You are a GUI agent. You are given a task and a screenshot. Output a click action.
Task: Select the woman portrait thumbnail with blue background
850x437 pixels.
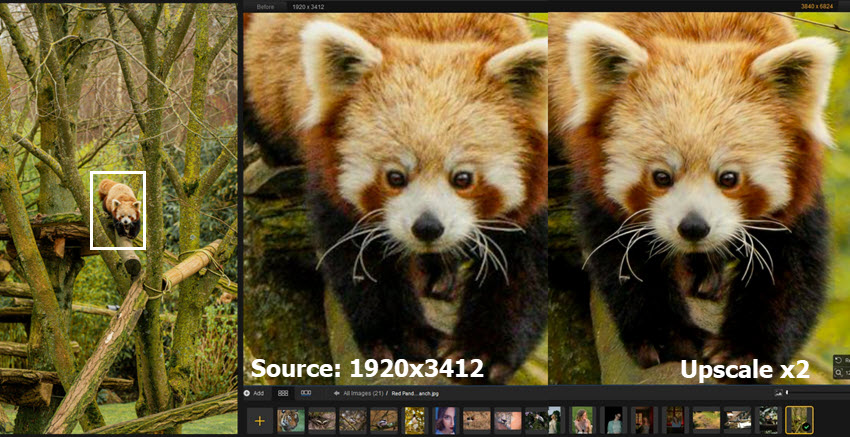445,420
